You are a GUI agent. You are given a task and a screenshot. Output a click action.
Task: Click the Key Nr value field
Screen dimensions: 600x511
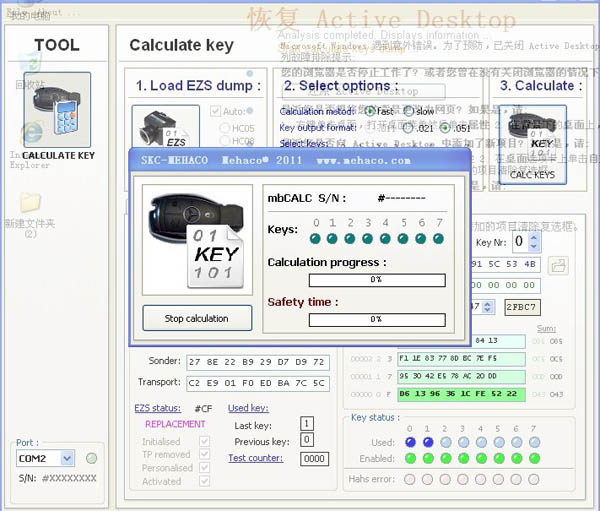520,242
